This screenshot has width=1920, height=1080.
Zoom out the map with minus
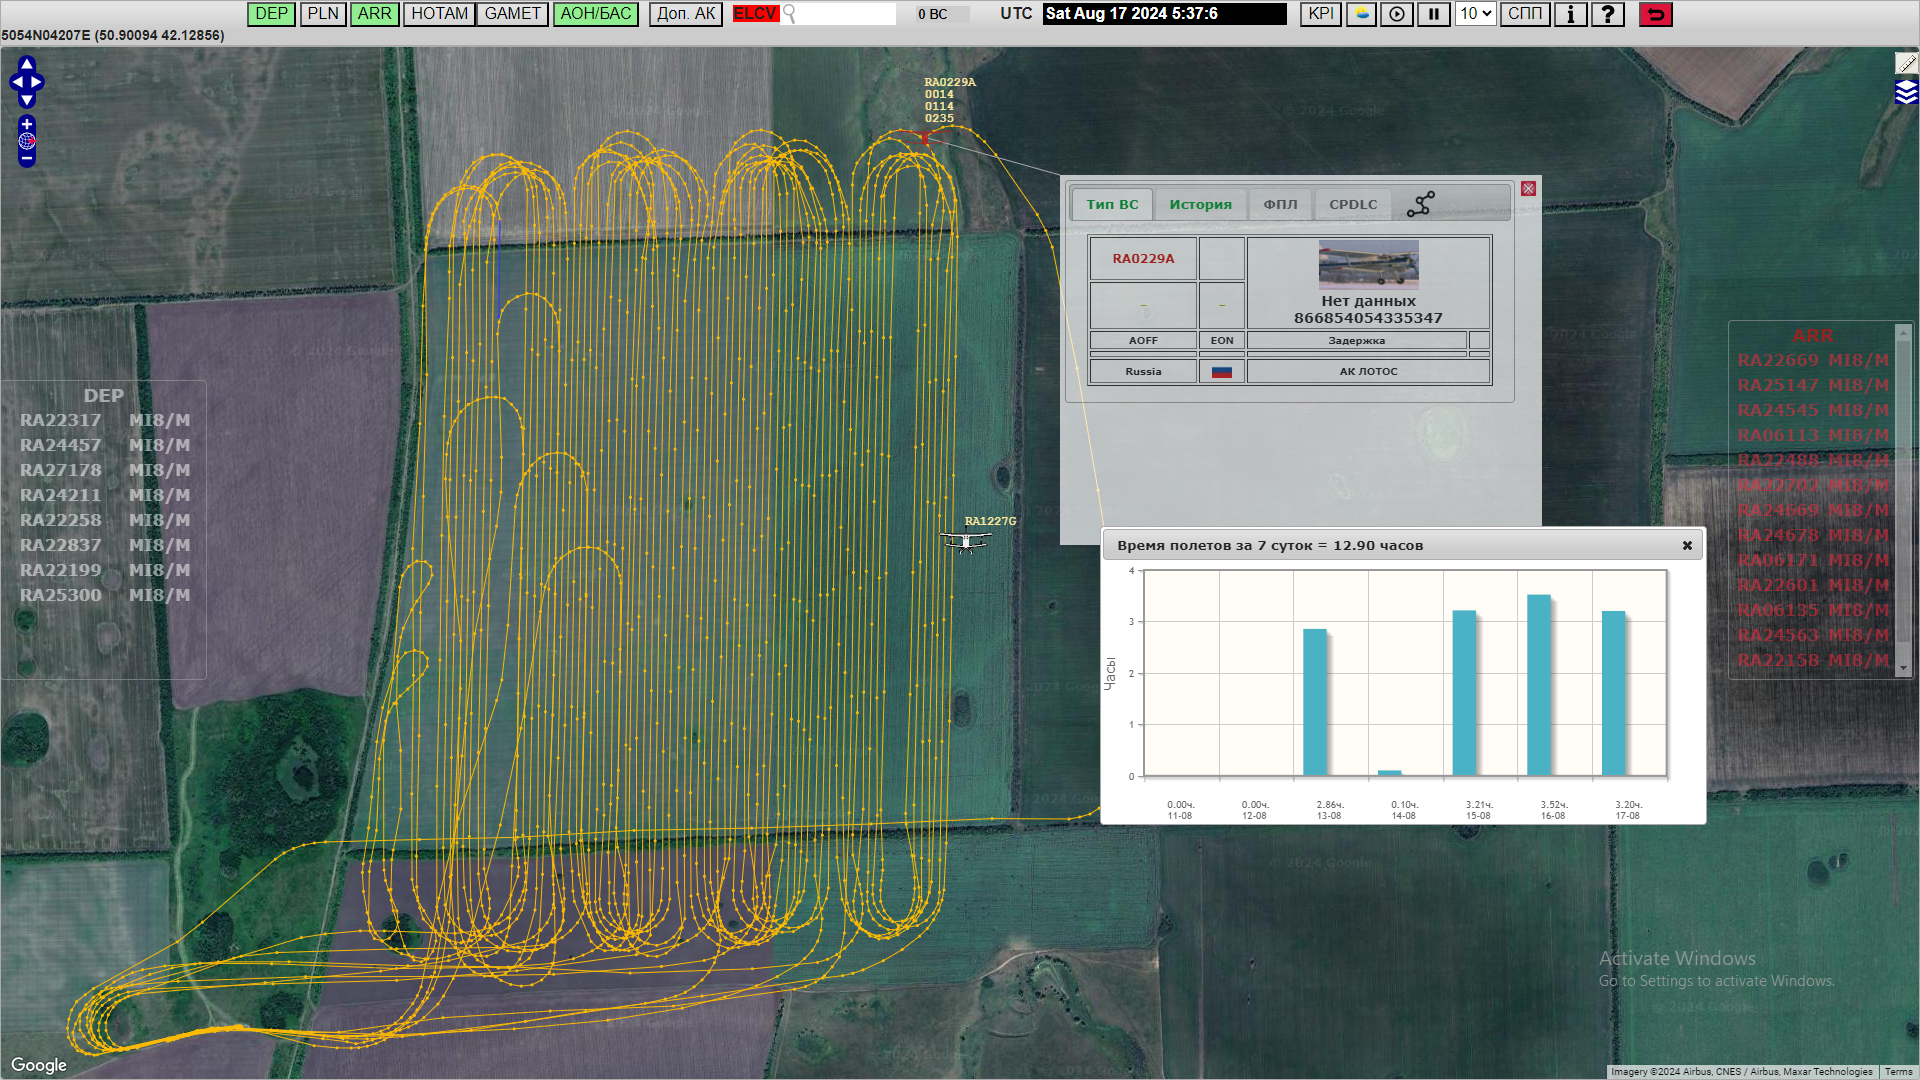point(27,158)
